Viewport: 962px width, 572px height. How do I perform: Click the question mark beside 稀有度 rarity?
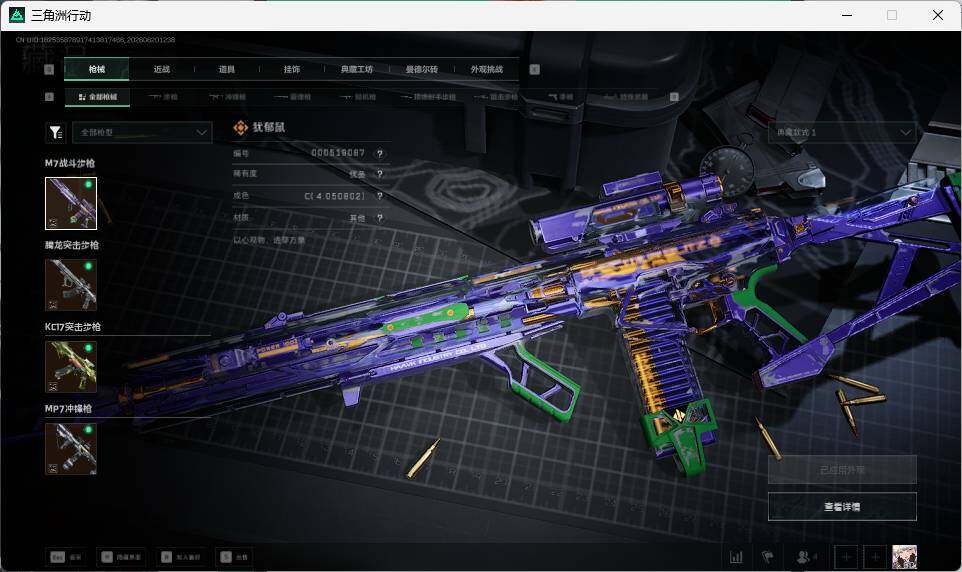pos(380,174)
